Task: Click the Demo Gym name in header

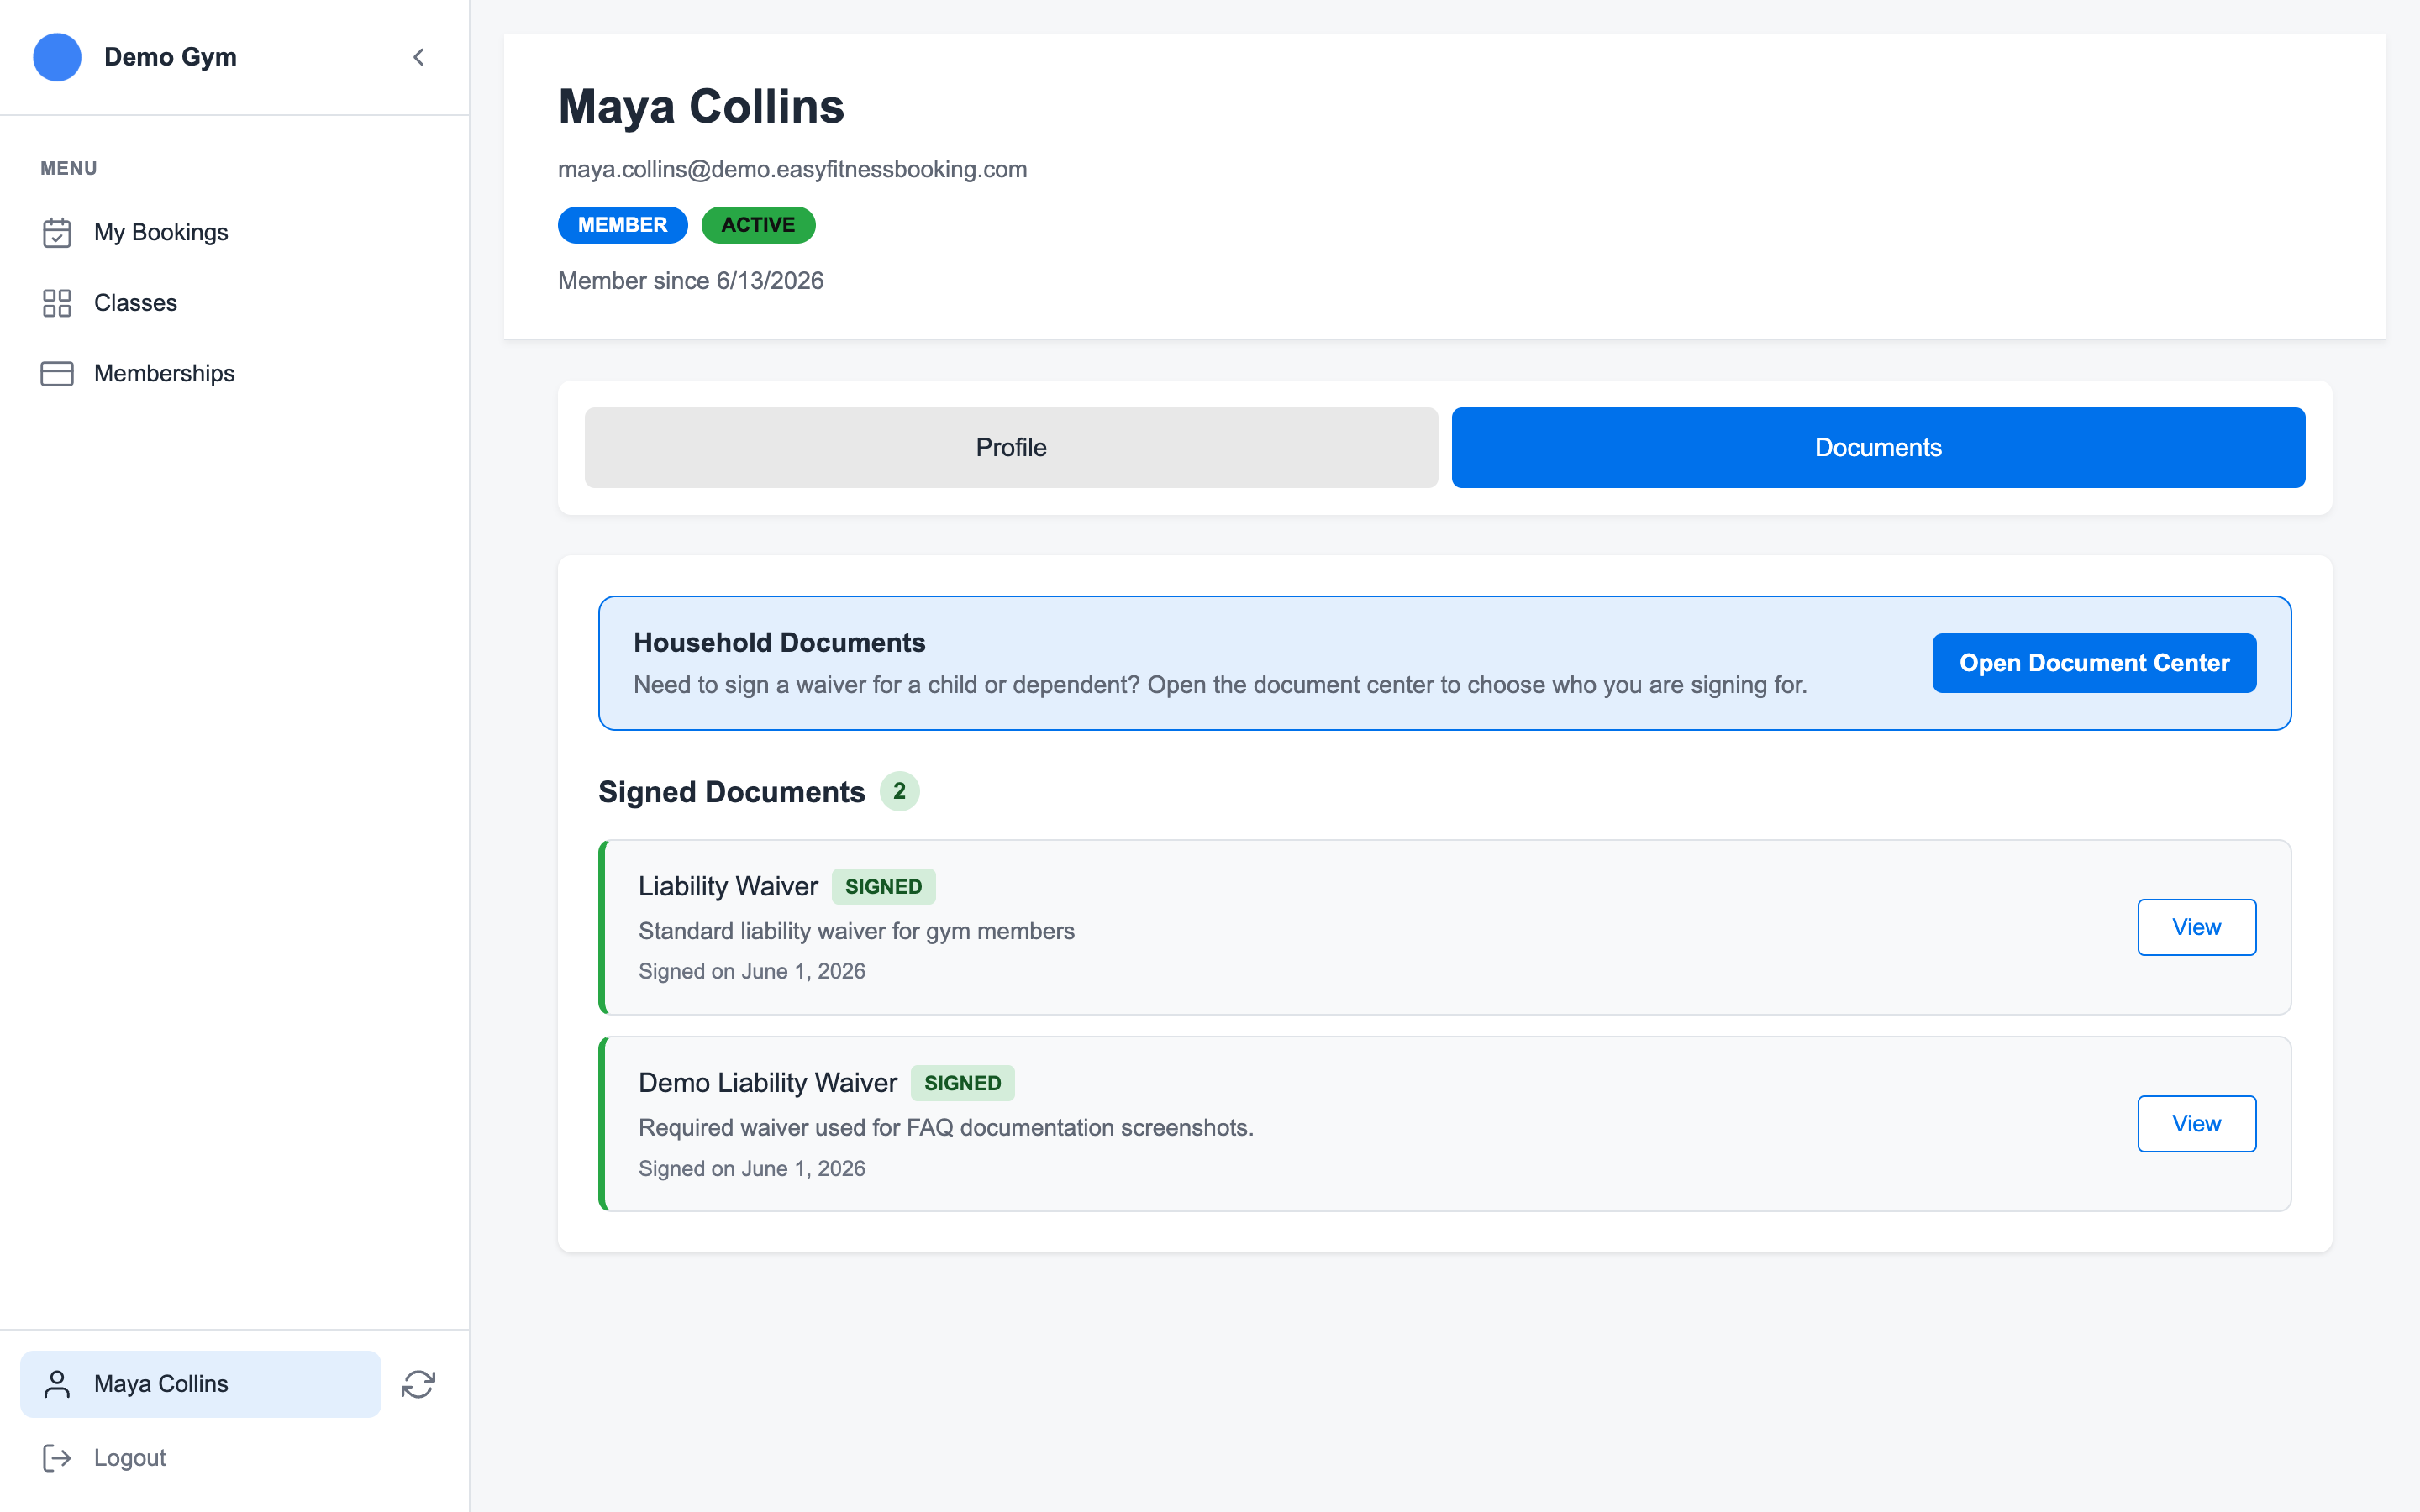Action: 170,57
